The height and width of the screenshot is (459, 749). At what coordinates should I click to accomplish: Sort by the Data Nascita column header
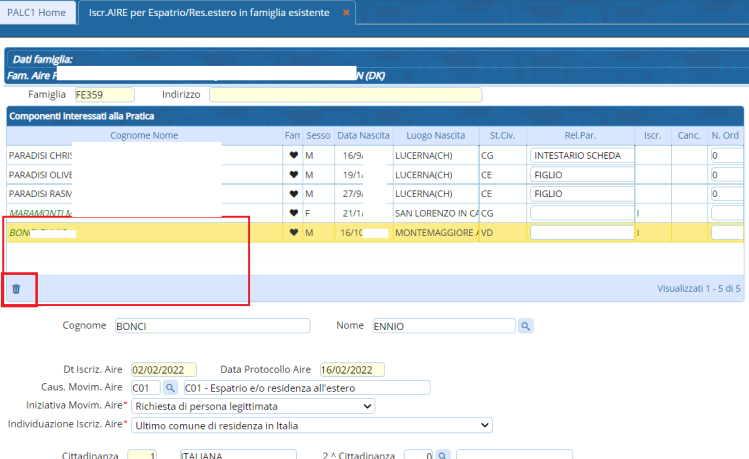pos(362,135)
